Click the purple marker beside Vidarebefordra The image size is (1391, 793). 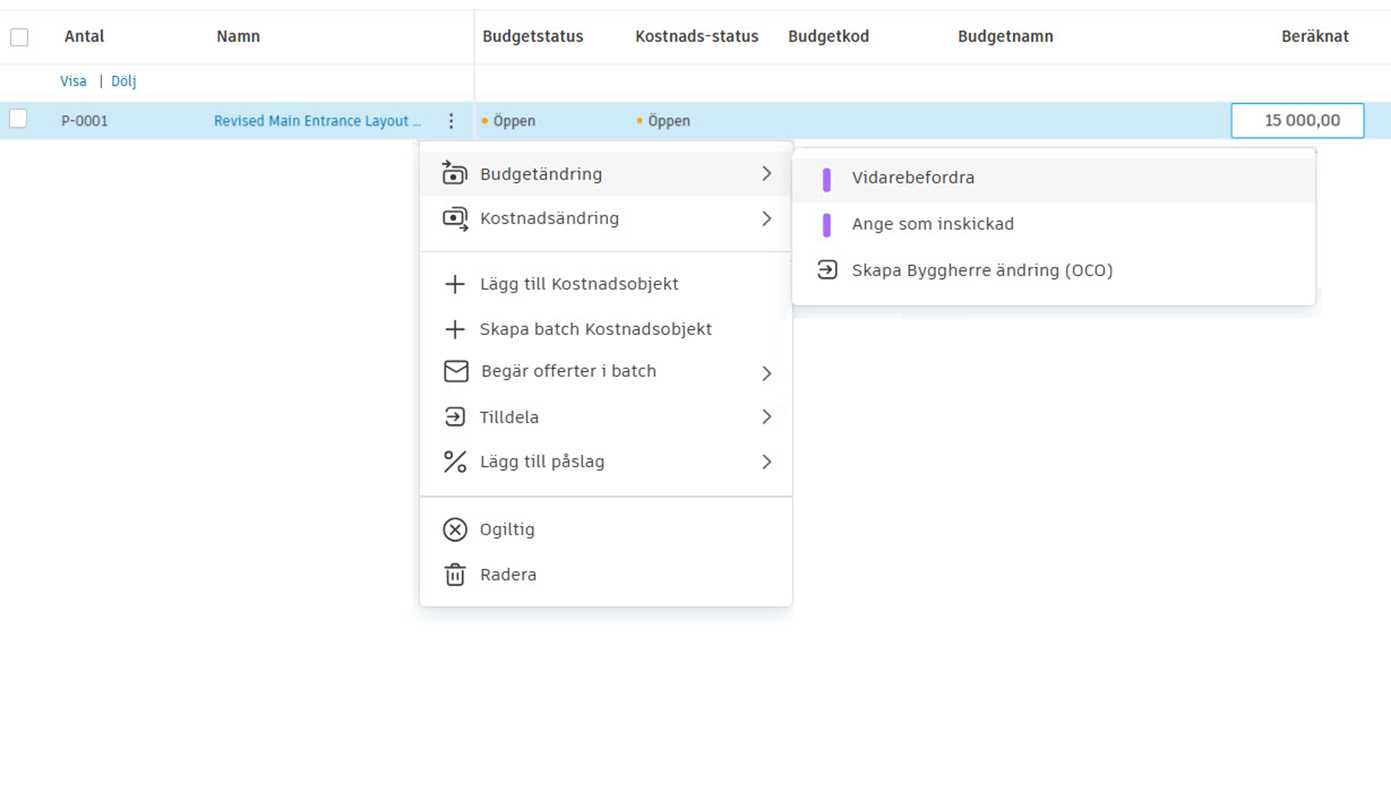pos(827,179)
